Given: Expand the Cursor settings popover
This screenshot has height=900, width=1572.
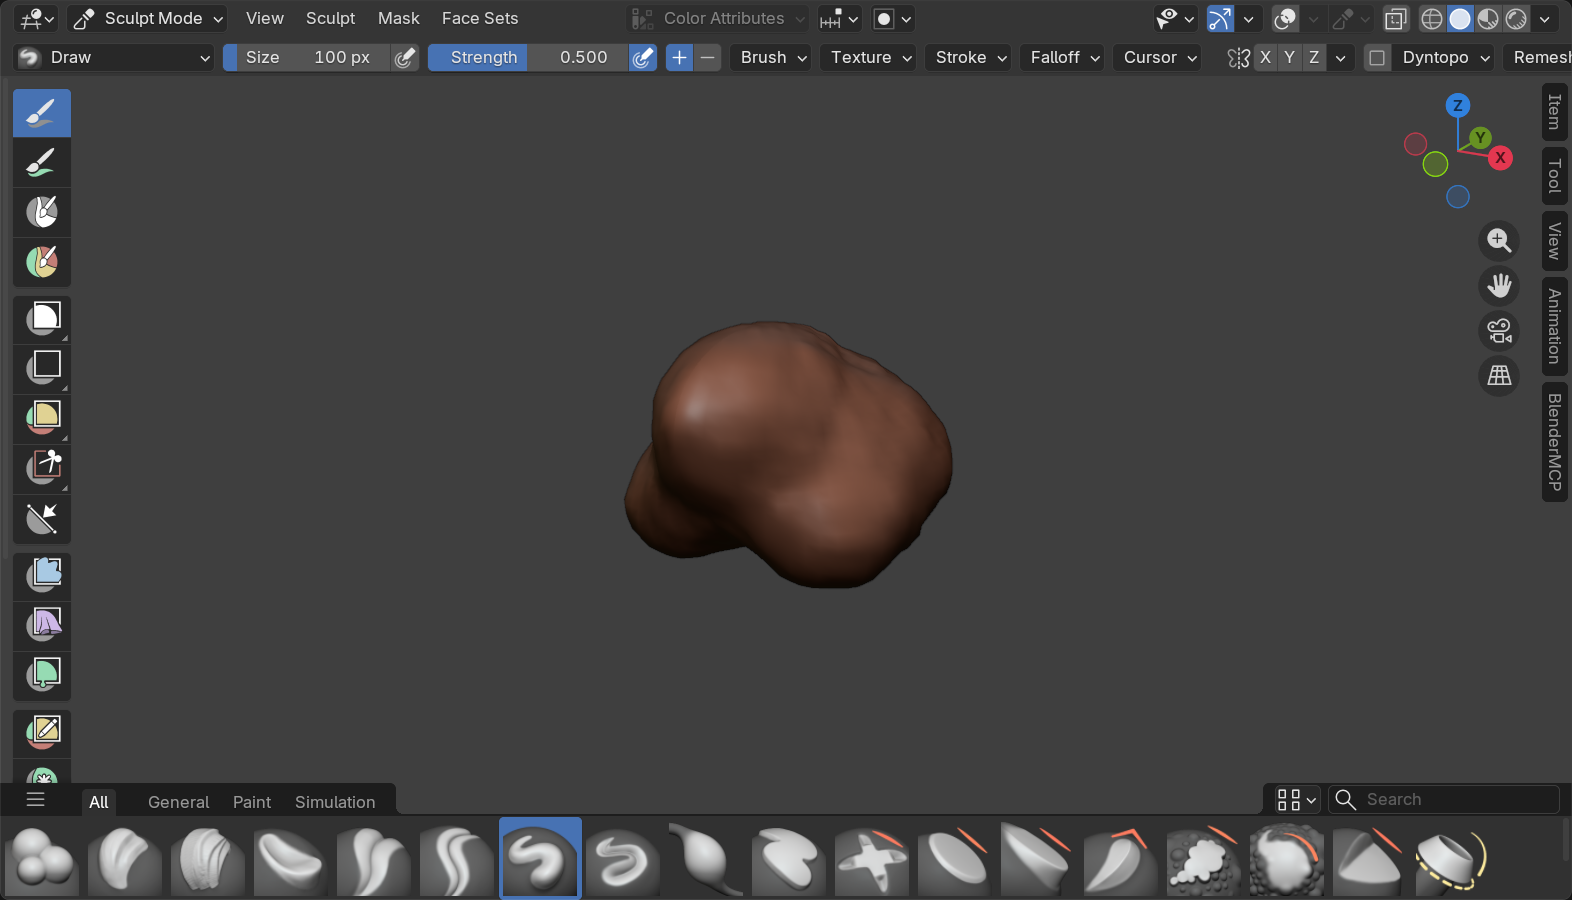Looking at the screenshot, I should pyautogui.click(x=1160, y=58).
